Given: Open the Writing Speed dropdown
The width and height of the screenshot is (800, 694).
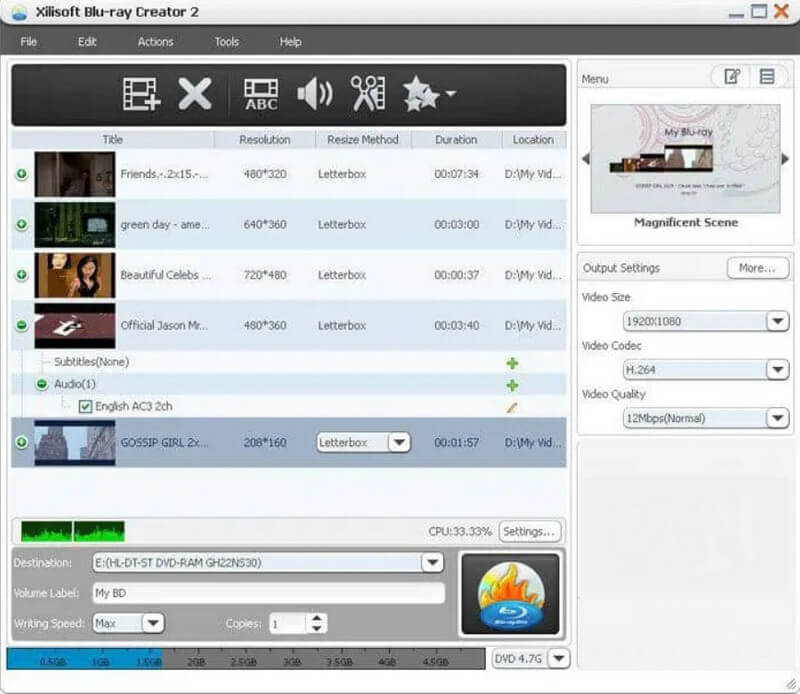Looking at the screenshot, I should (153, 623).
